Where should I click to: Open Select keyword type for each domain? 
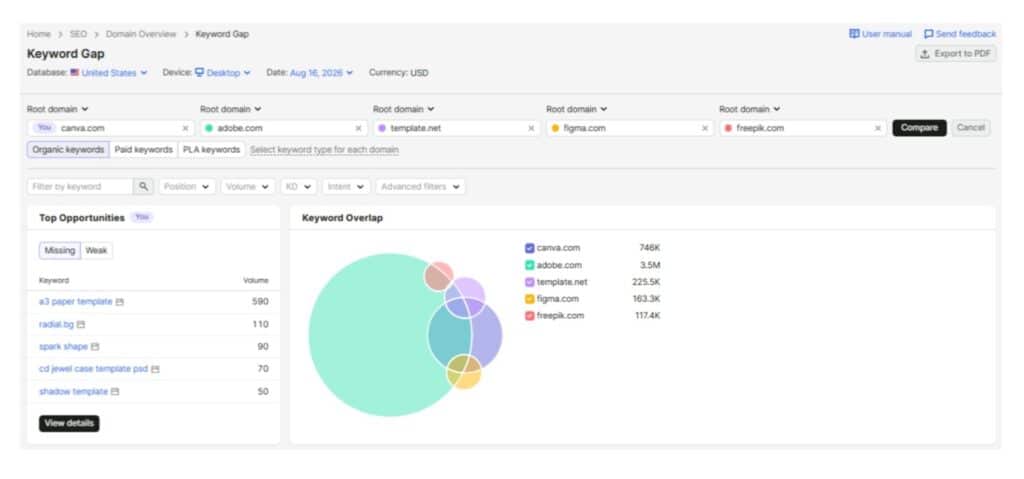[325, 150]
